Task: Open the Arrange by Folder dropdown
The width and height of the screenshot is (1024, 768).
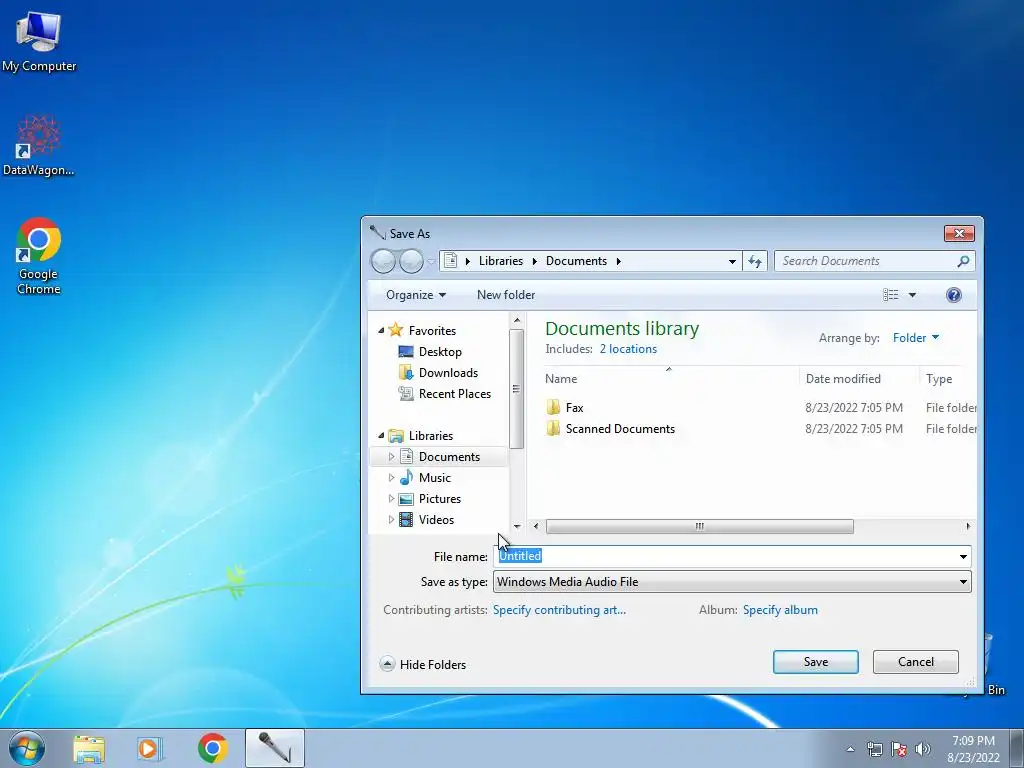Action: tap(916, 338)
